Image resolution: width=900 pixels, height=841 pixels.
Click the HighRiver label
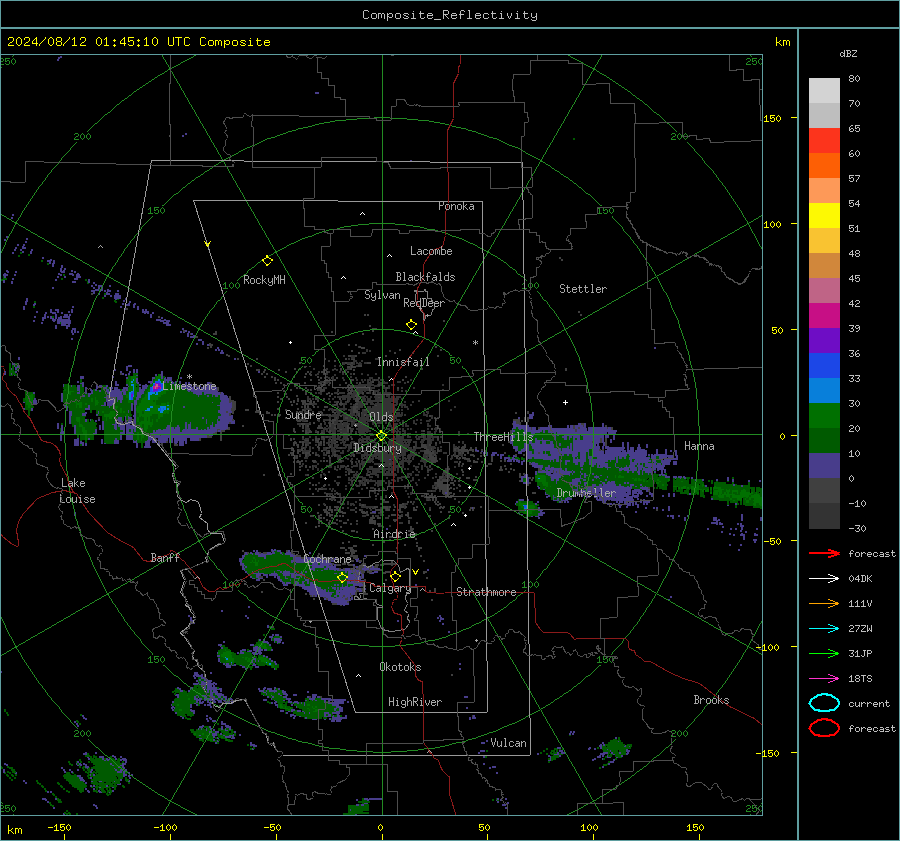pyautogui.click(x=415, y=702)
